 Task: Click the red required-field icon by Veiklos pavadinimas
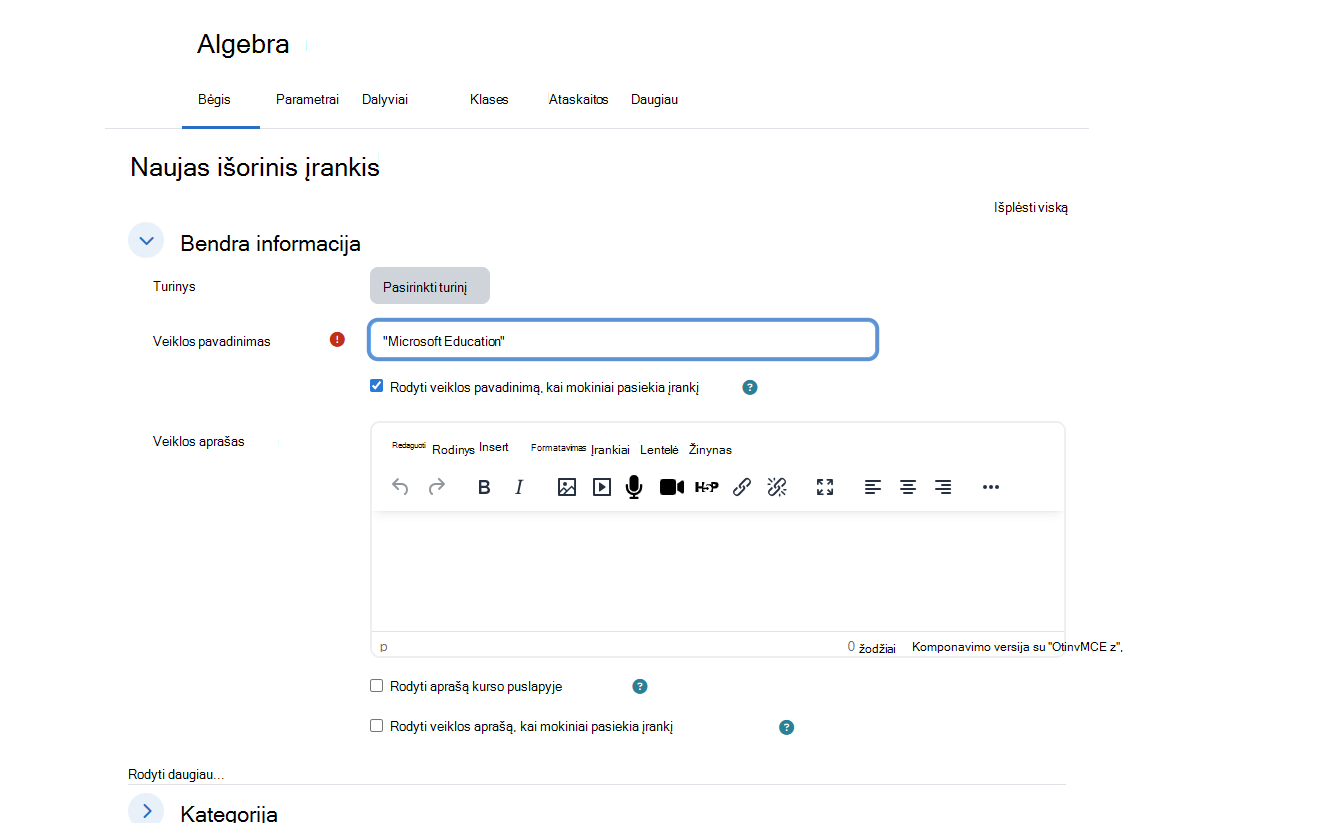pos(337,340)
